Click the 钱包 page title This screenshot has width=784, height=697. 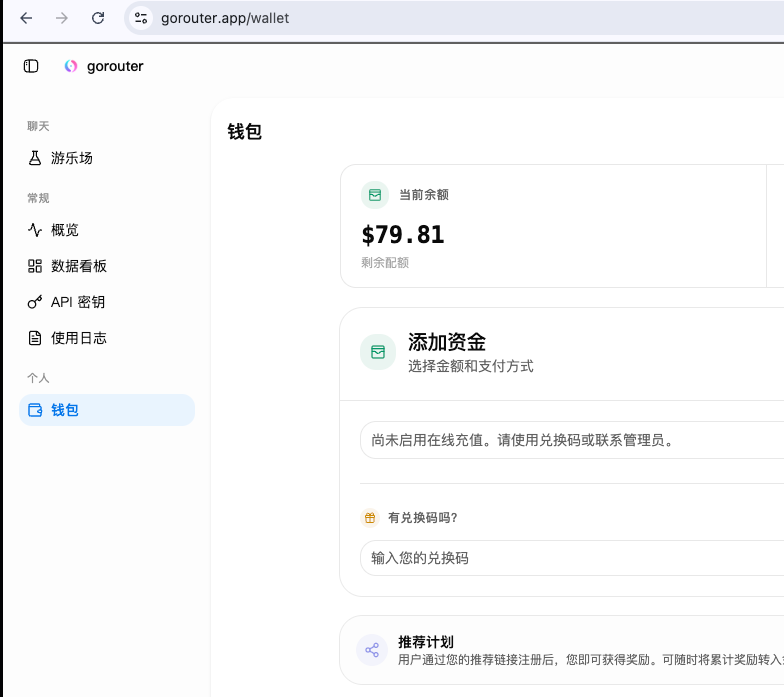(244, 132)
